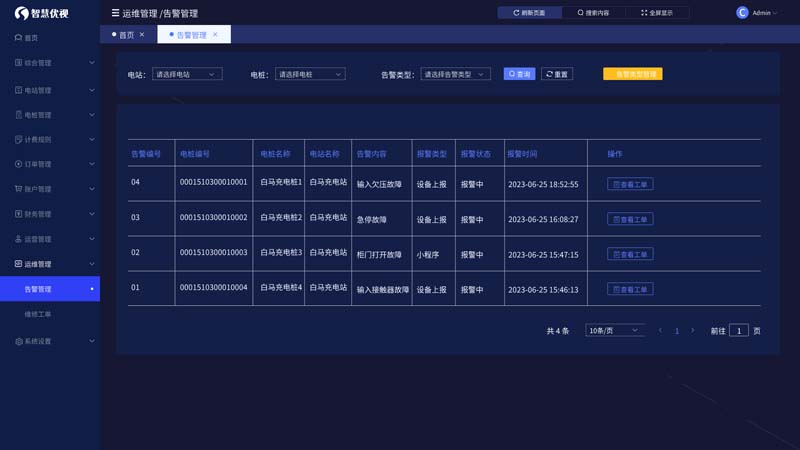Click the yellow 告警类型管理 button
This screenshot has width=800, height=450.
click(633, 74)
